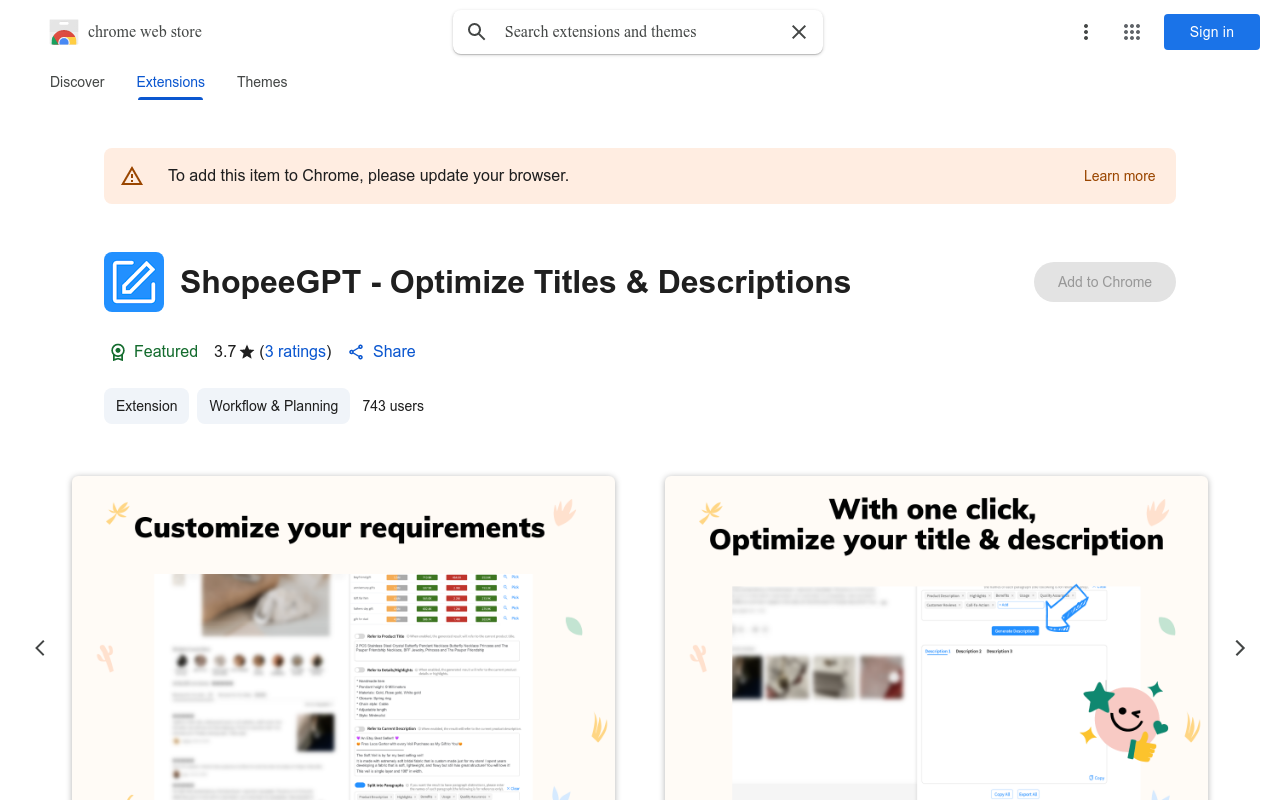Open the Themes tab
1280x800 pixels.
[262, 82]
